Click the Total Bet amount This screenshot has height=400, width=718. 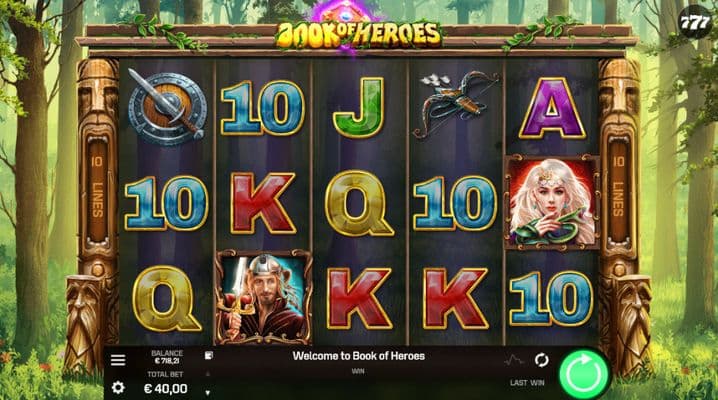pos(165,389)
